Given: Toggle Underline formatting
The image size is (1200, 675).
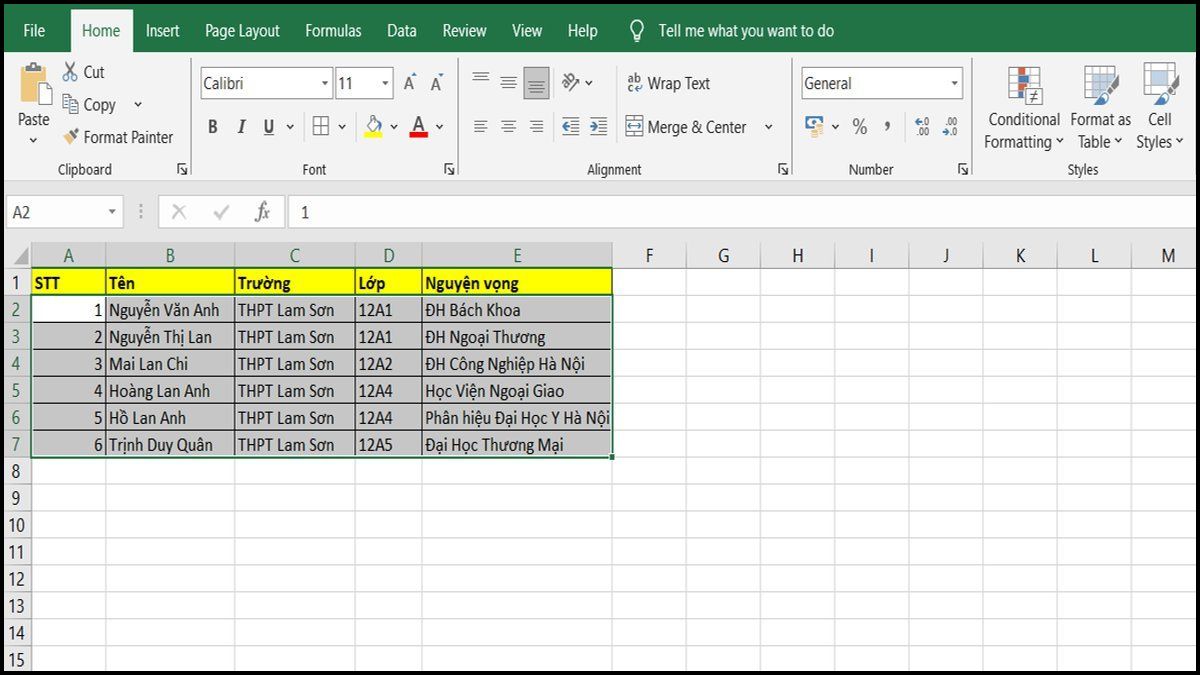Looking at the screenshot, I should coord(269,127).
